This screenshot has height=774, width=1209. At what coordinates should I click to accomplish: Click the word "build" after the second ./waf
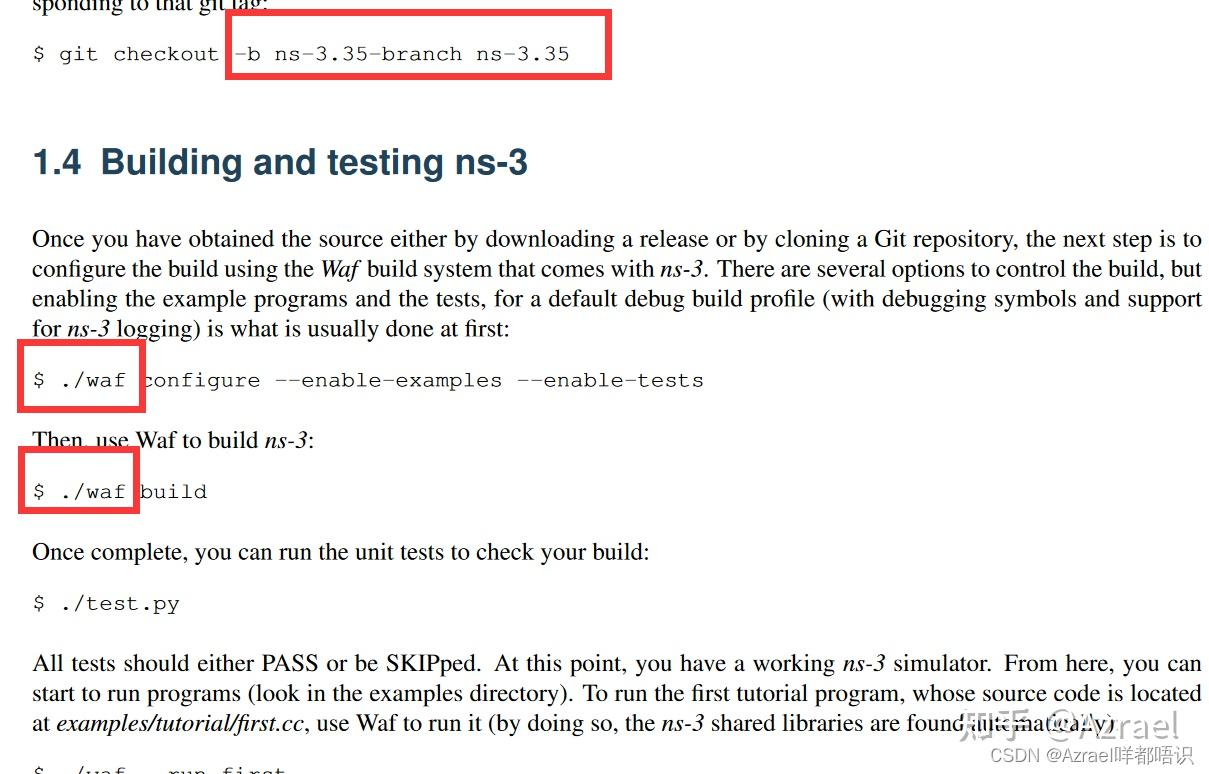(x=174, y=492)
